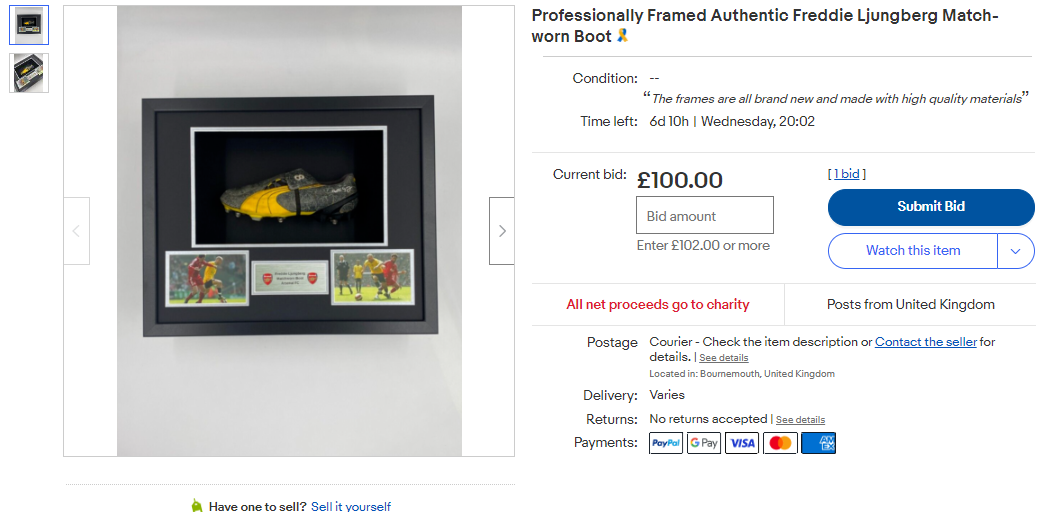This screenshot has width=1046, height=512.
Task: Click the Google Pay payment icon
Action: click(704, 443)
